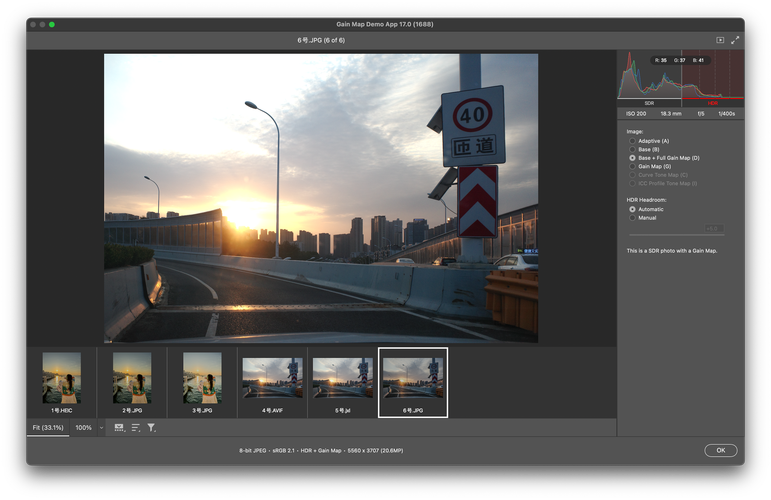This screenshot has width=771, height=500.
Task: Select the 4号.AVIF thumbnail
Action: (x=272, y=381)
